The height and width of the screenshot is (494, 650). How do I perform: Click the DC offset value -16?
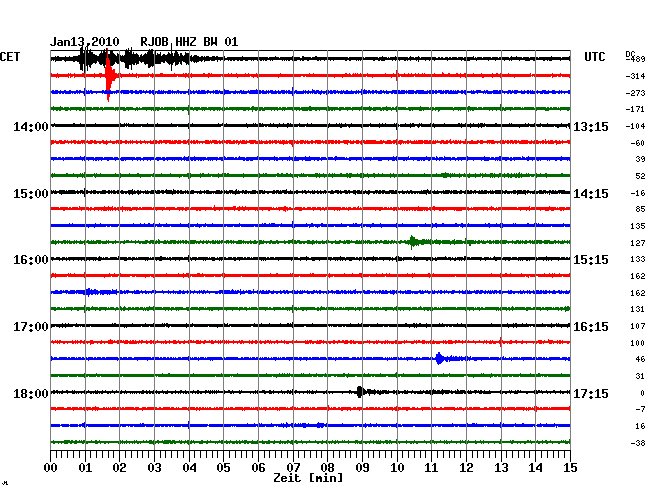click(638, 193)
